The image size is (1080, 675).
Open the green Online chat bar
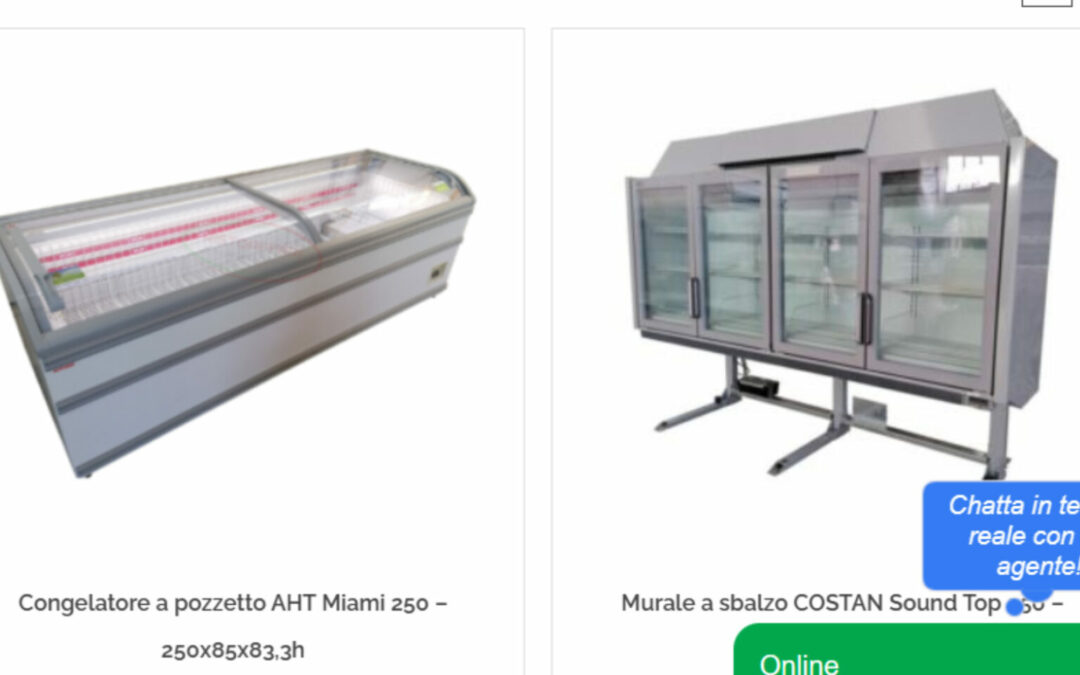[x=906, y=650]
